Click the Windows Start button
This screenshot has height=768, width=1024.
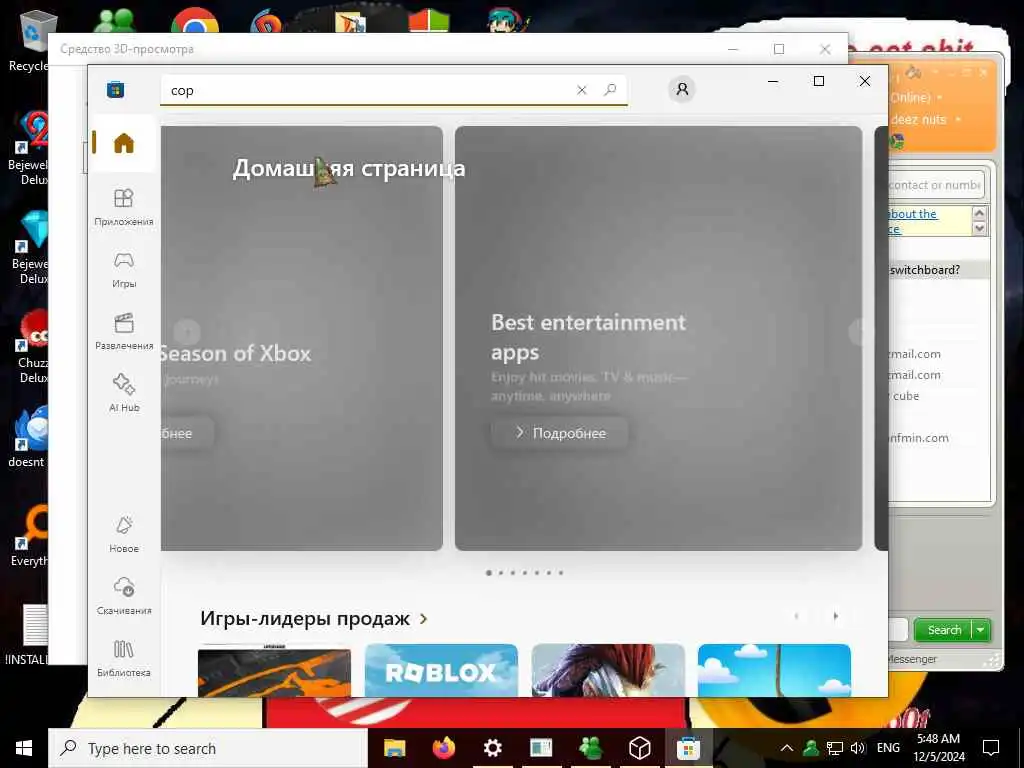(24, 748)
